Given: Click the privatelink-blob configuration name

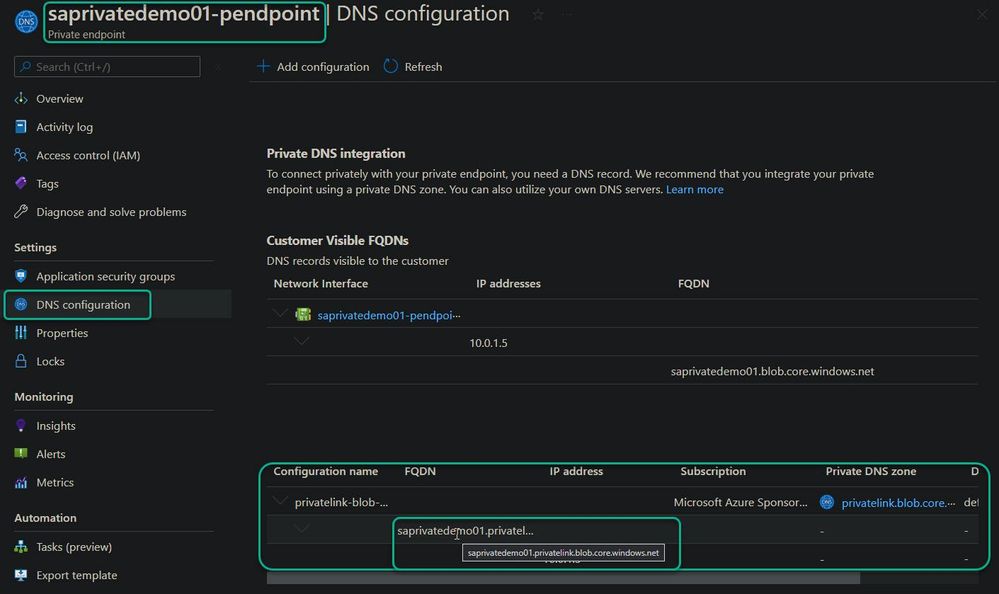Looking at the screenshot, I should [x=341, y=502].
